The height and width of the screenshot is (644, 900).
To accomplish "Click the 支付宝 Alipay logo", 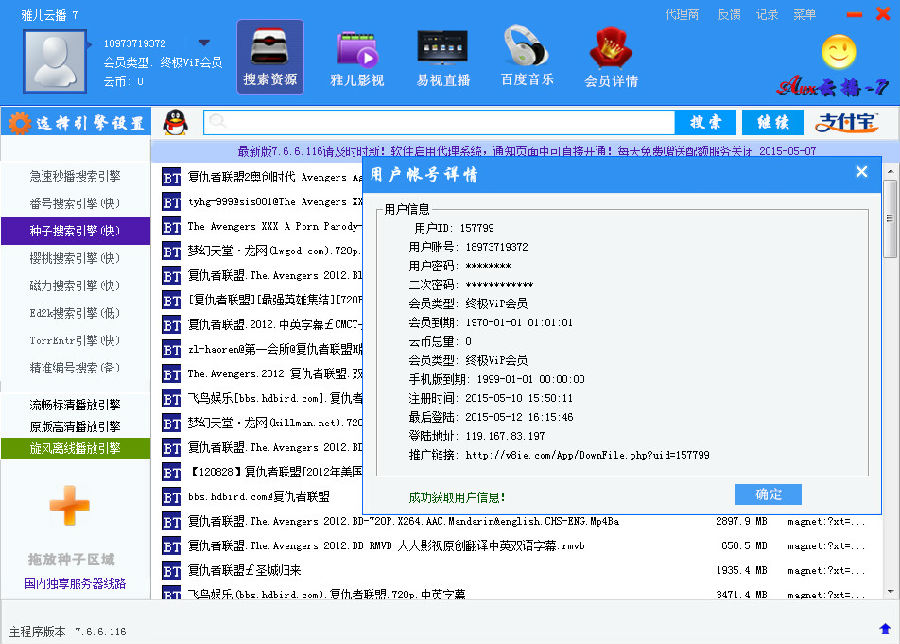I will click(846, 122).
